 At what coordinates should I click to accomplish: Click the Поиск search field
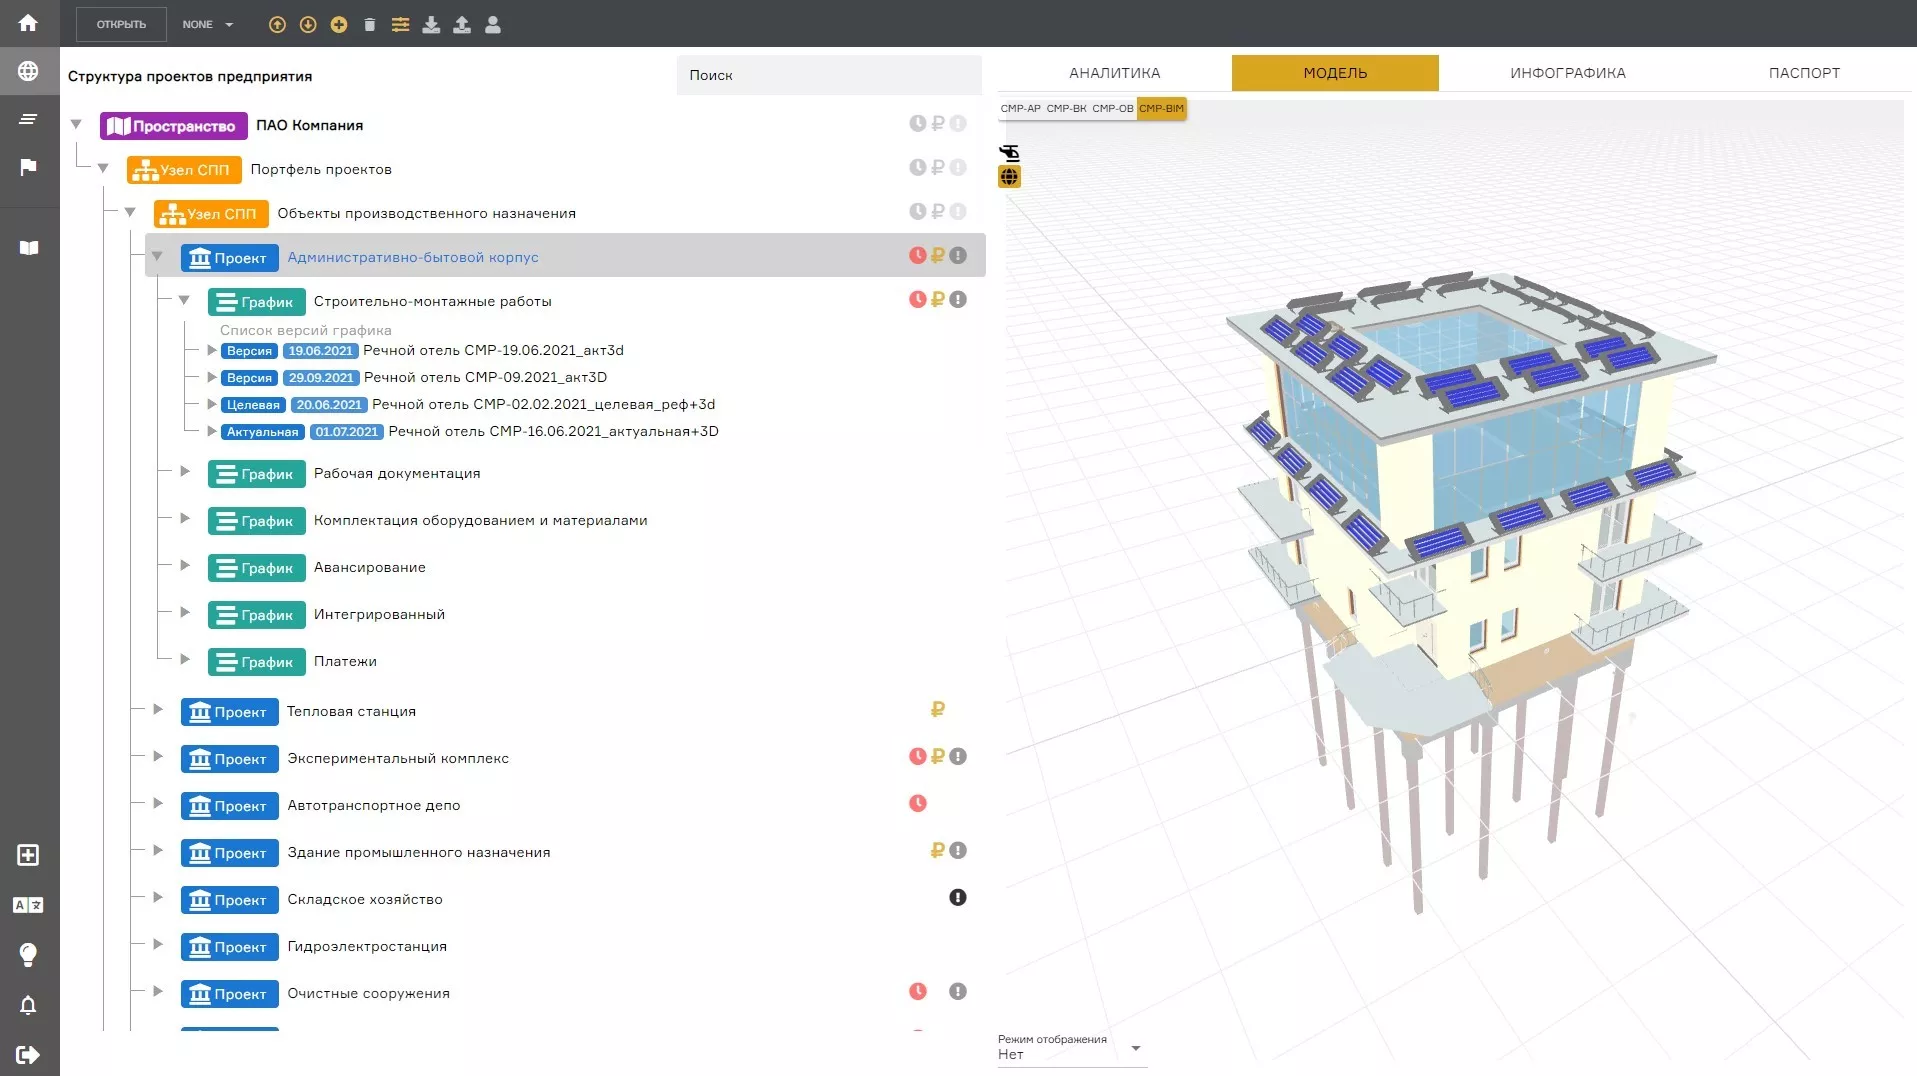tap(829, 75)
